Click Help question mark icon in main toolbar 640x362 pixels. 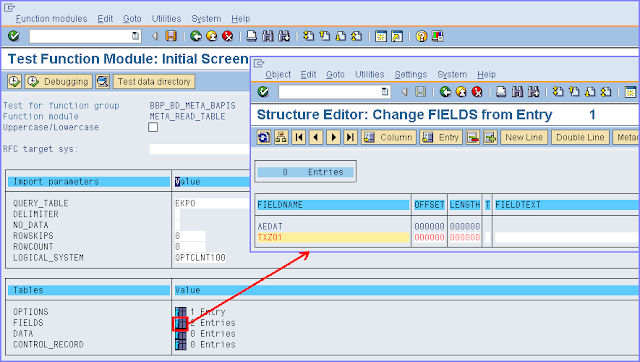point(421,36)
